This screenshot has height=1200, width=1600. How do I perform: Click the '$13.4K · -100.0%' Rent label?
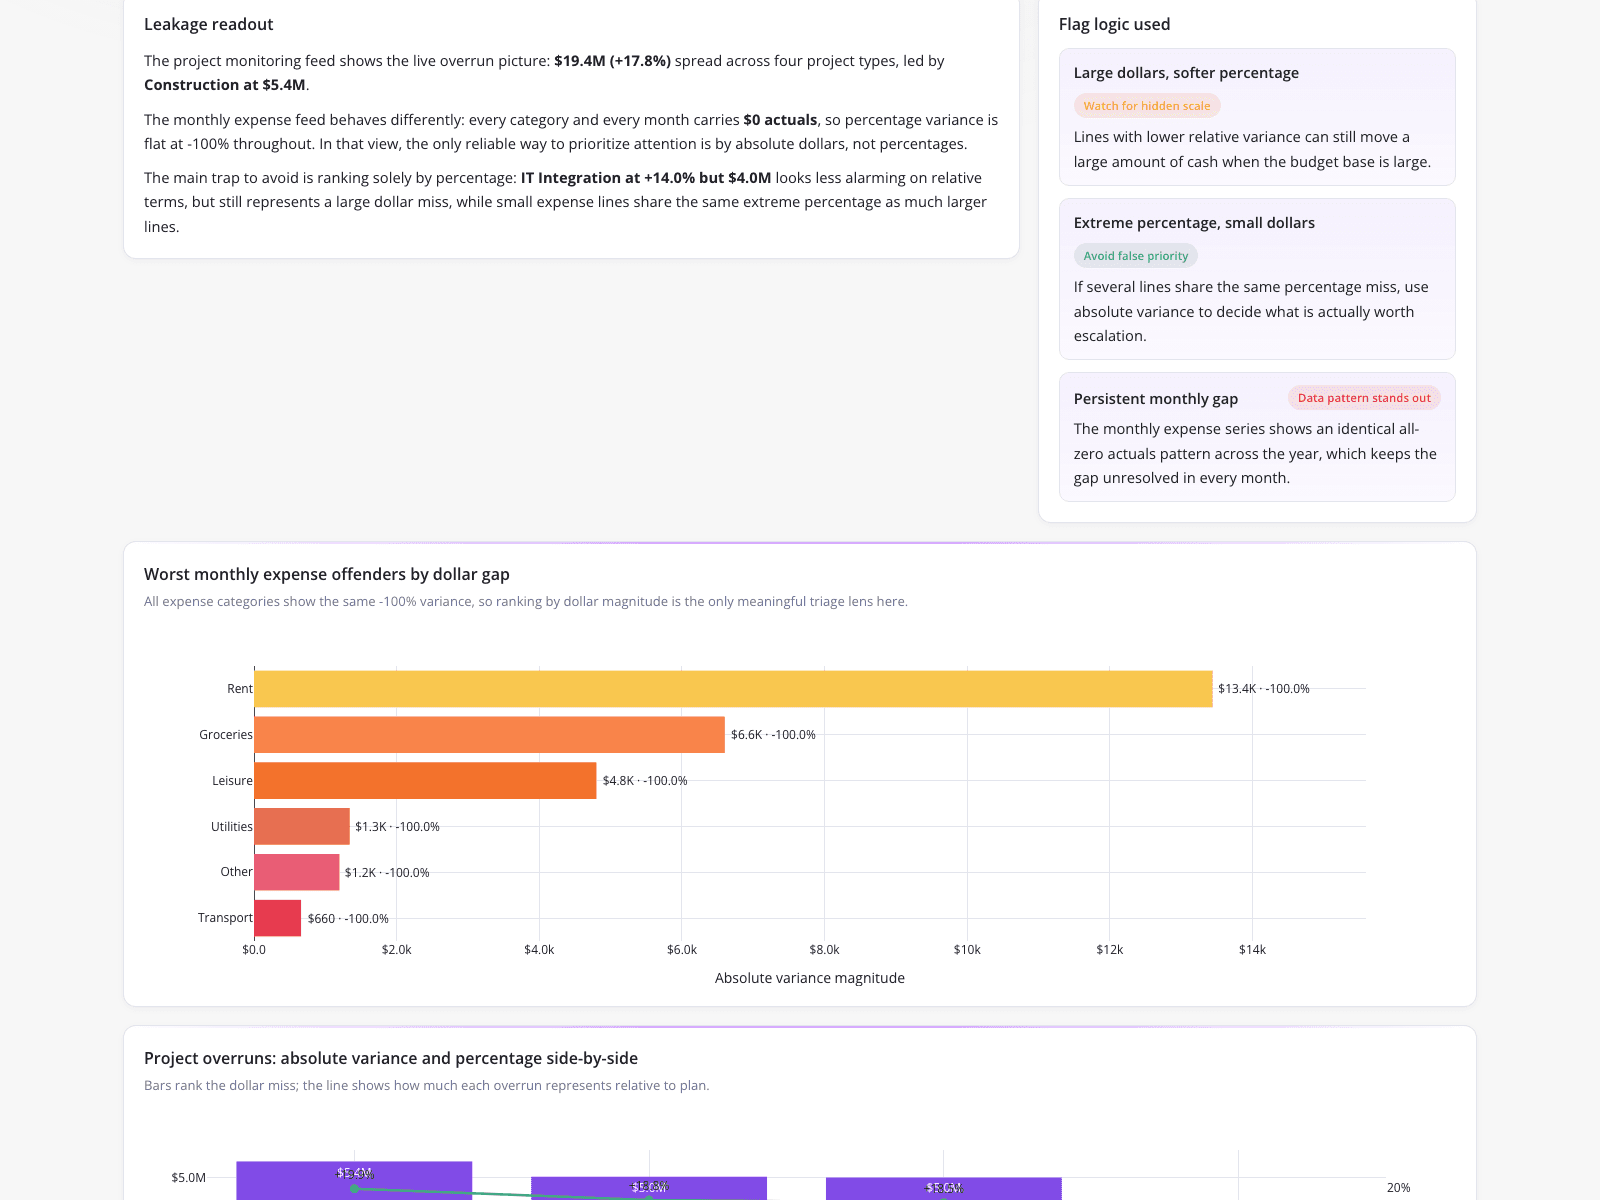[1264, 689]
